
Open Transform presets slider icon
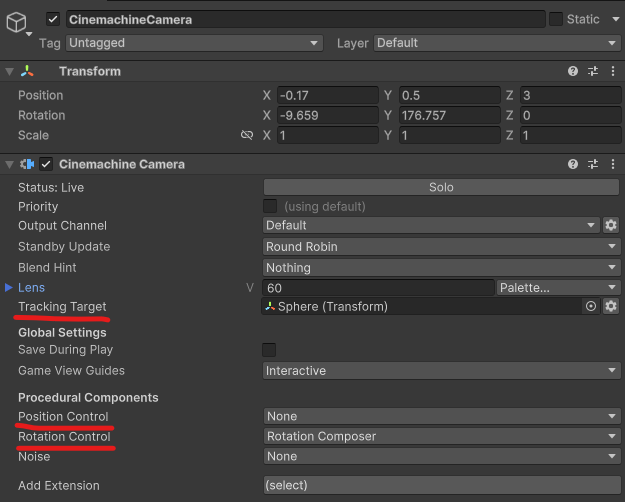point(593,71)
